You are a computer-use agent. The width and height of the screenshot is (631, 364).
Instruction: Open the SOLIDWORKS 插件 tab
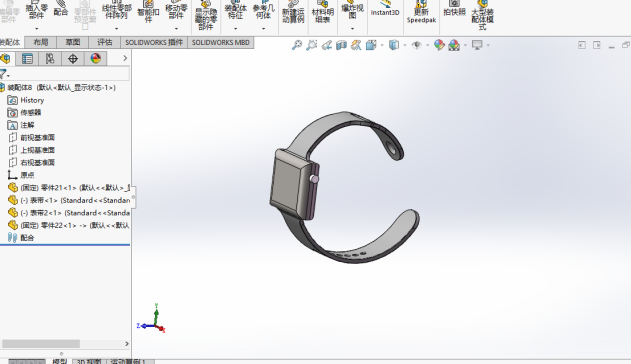[154, 42]
